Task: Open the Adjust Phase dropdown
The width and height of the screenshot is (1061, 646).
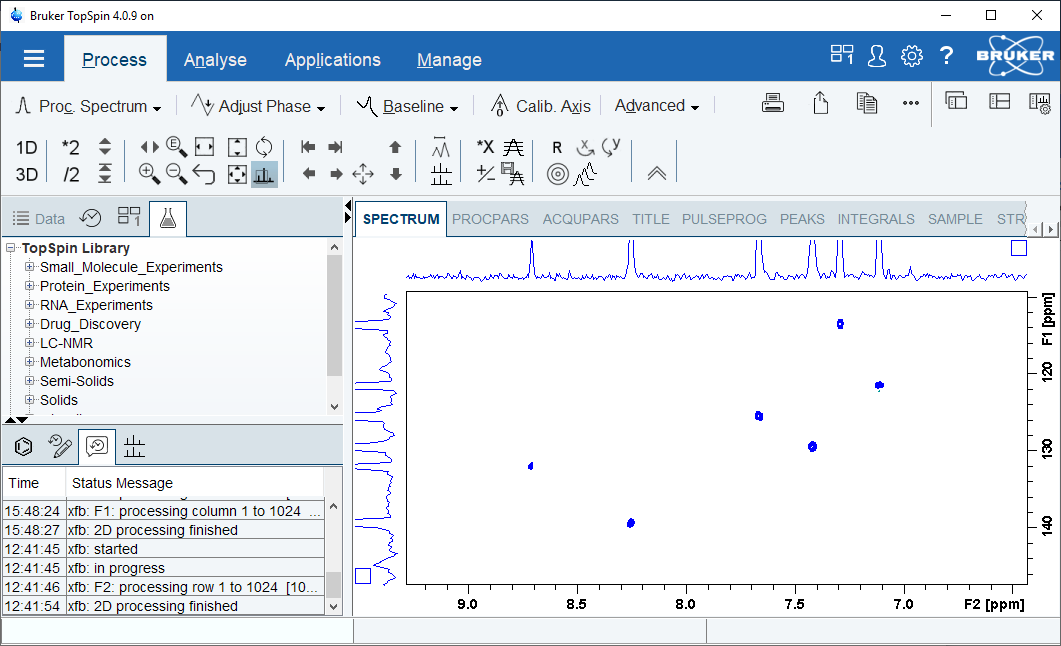Action: click(258, 105)
